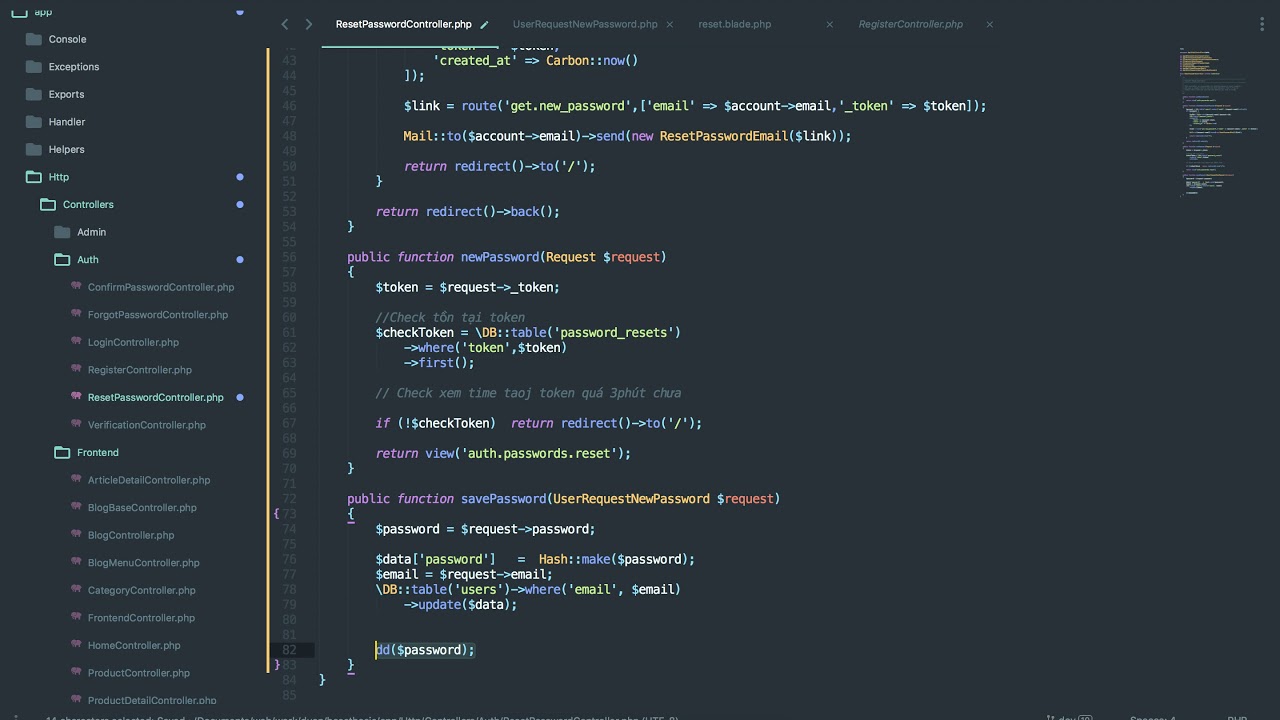Open RegisterController.php from the sidebar tree
The width and height of the screenshot is (1280, 720).
pyautogui.click(x=139, y=370)
